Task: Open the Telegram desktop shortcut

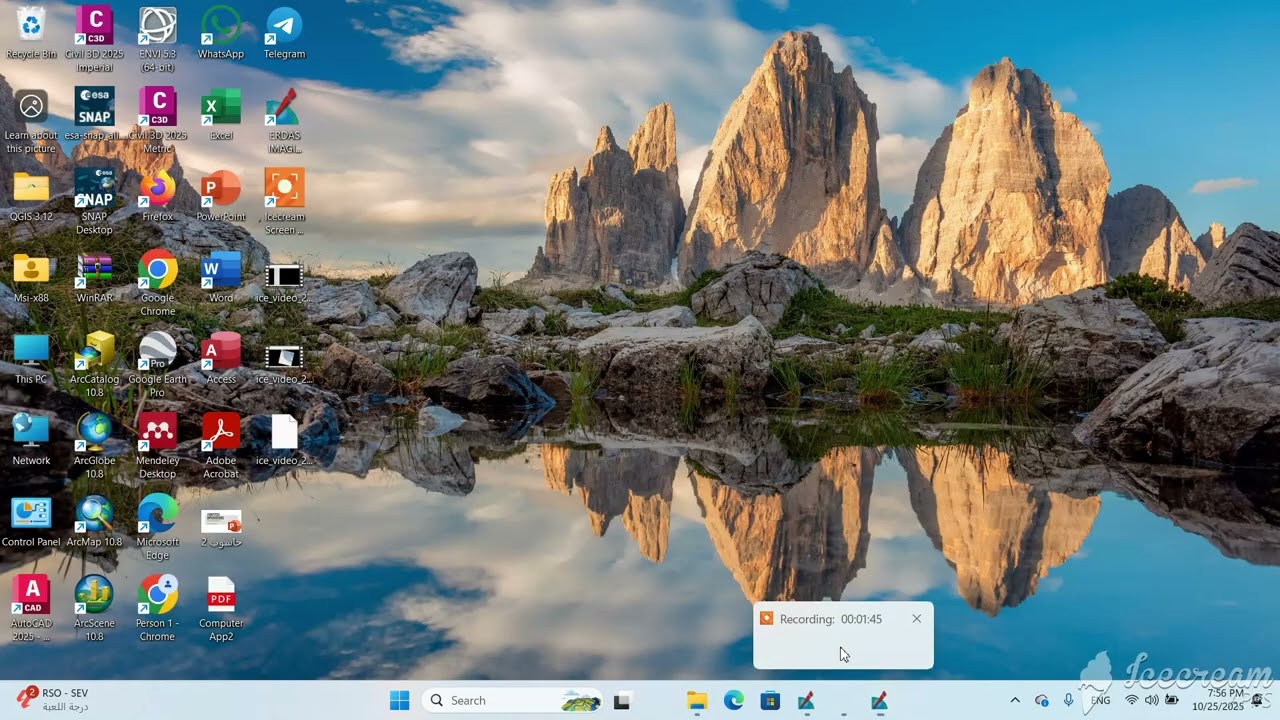Action: point(284,32)
